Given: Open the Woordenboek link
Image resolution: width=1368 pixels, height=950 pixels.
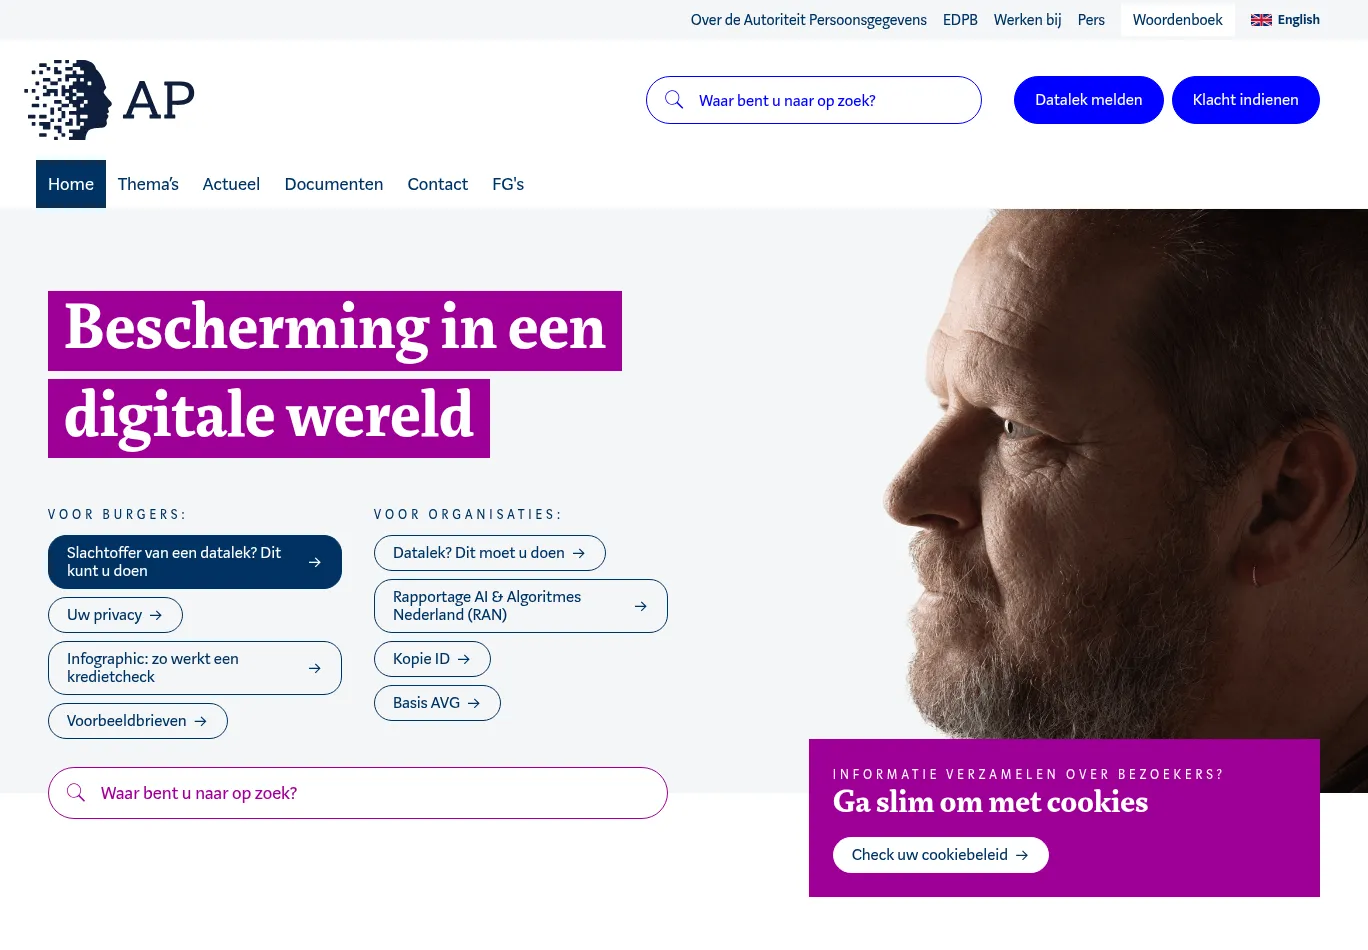Looking at the screenshot, I should pos(1177,20).
